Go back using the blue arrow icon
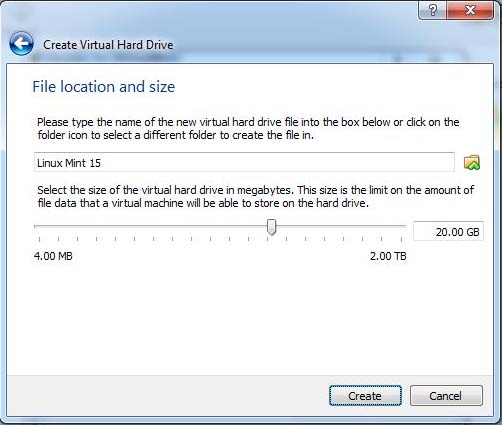This screenshot has height=425, width=502. pos(21,44)
